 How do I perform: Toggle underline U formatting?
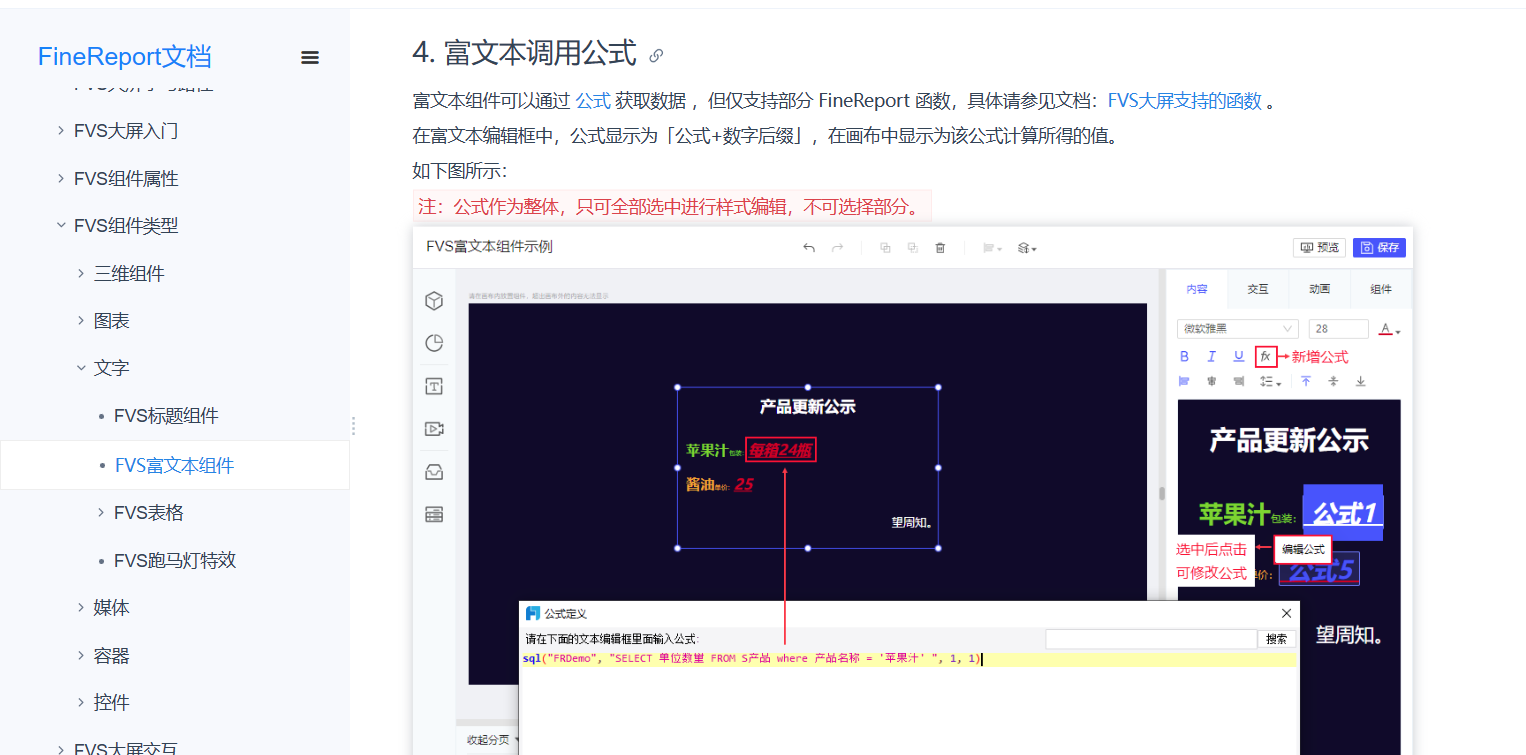point(1239,356)
